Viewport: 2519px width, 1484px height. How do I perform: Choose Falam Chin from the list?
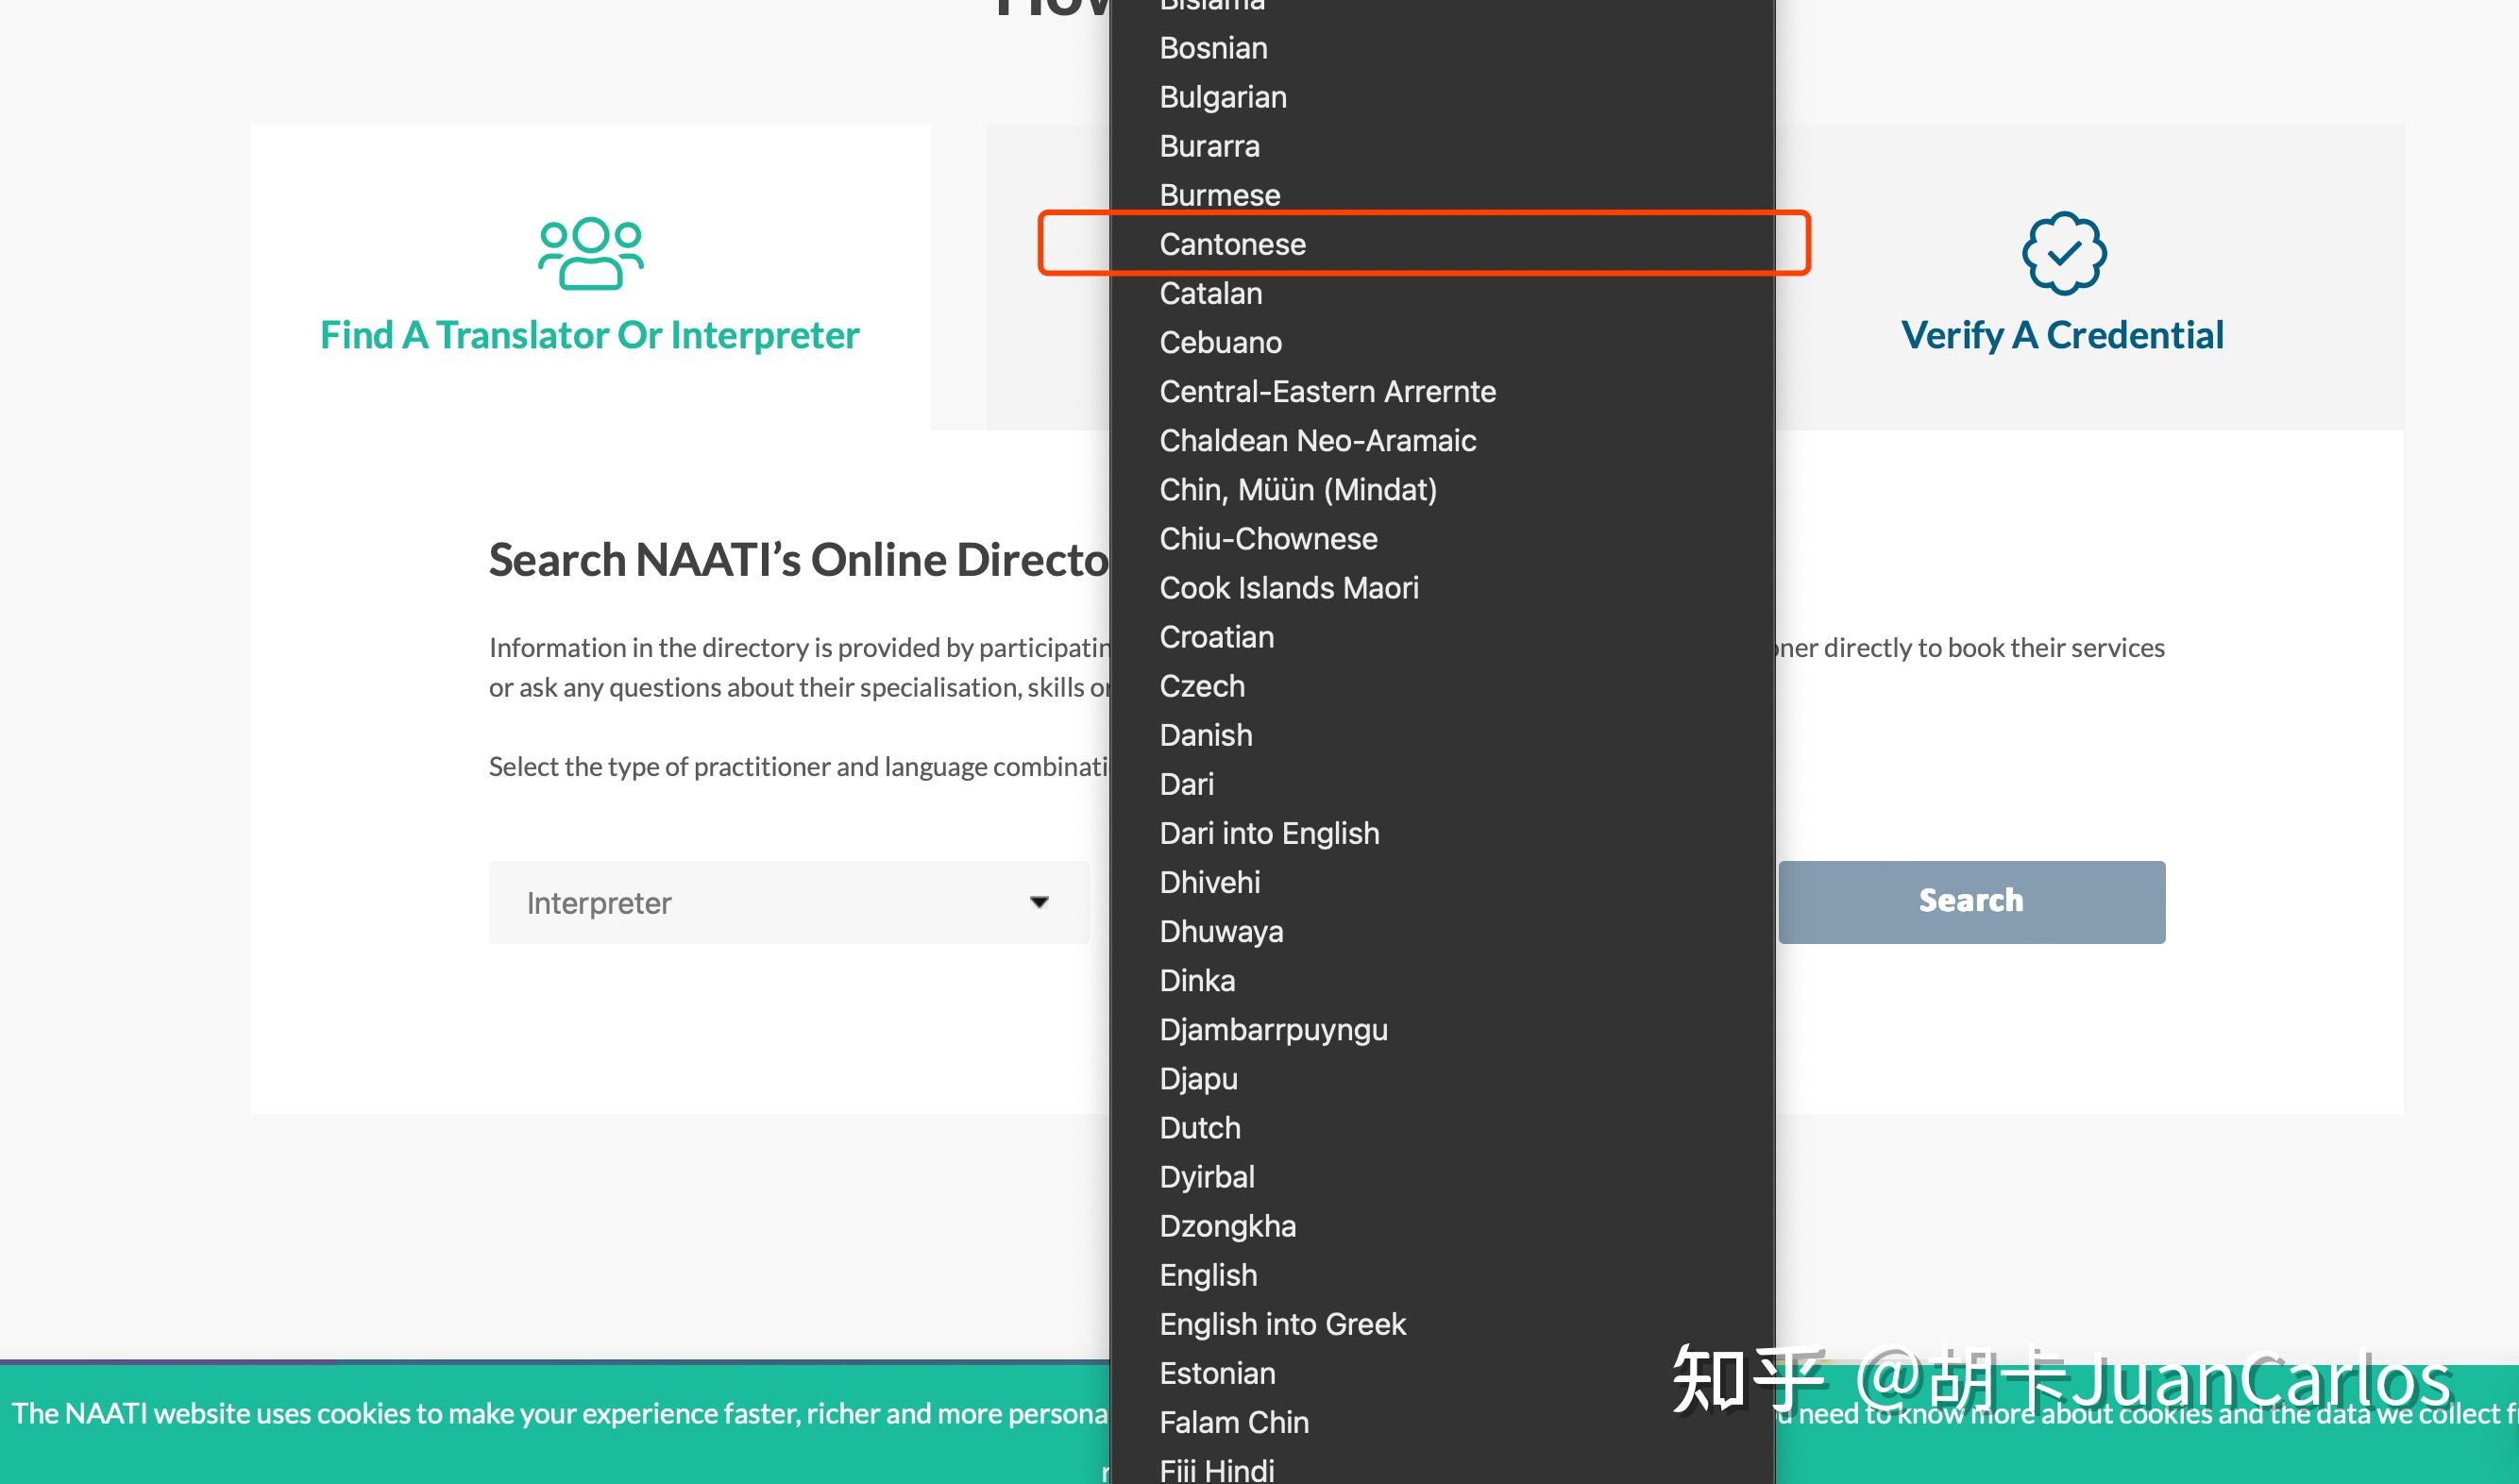(1233, 1422)
